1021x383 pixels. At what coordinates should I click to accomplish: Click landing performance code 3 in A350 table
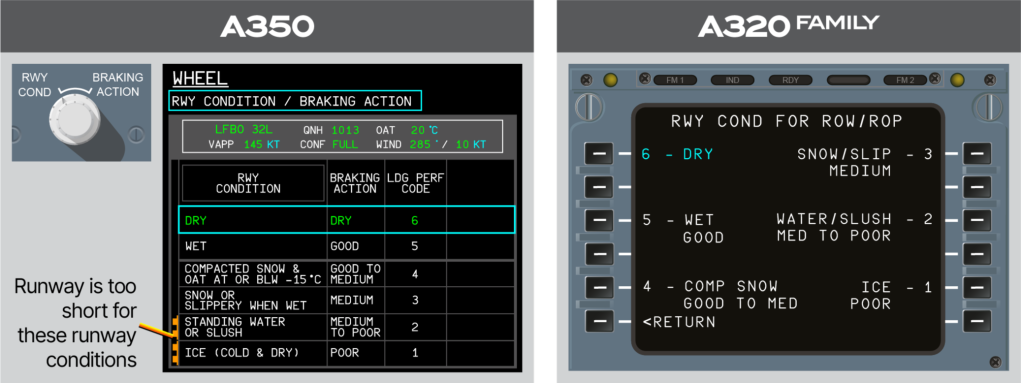(x=415, y=300)
